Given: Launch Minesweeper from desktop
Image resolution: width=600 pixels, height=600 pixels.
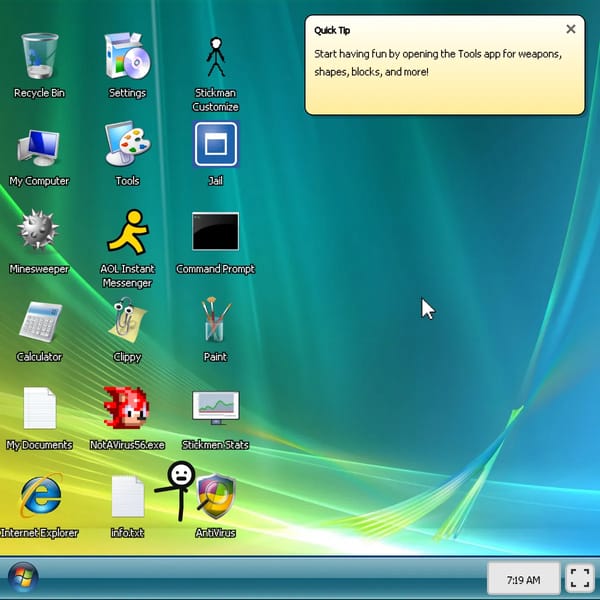Looking at the screenshot, I should coord(38,229).
